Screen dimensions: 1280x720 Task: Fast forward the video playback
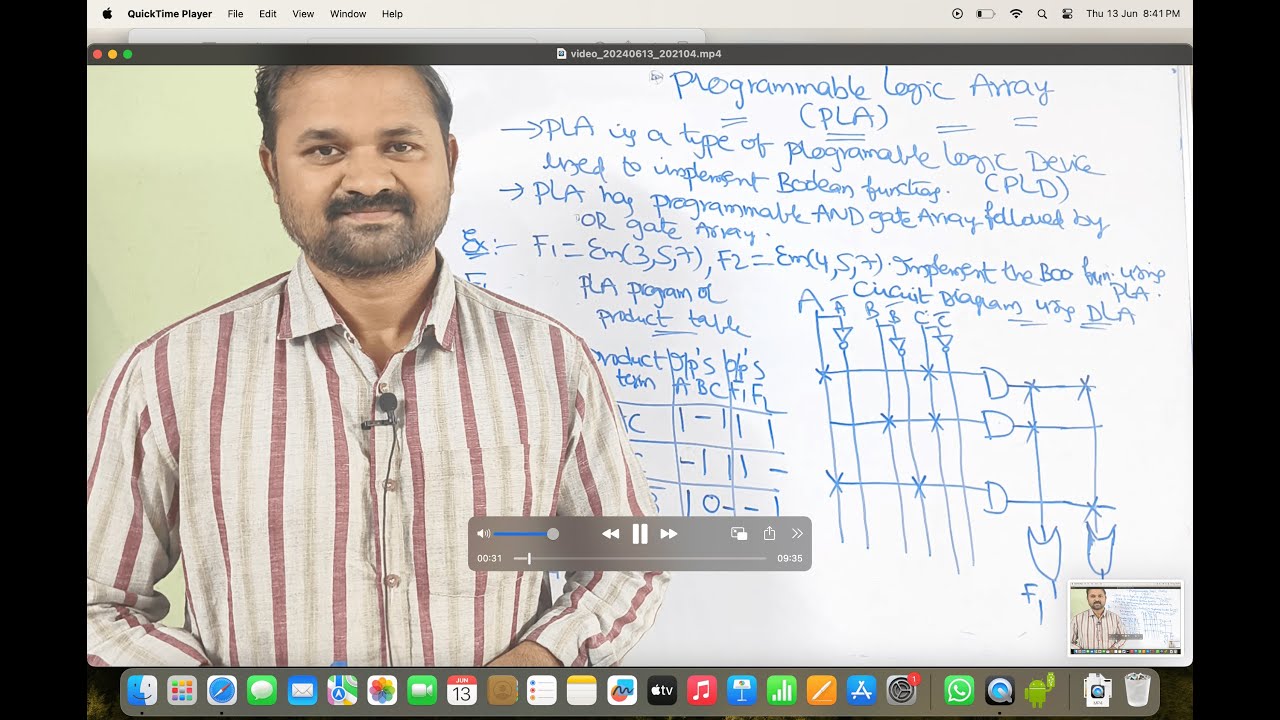tap(669, 534)
